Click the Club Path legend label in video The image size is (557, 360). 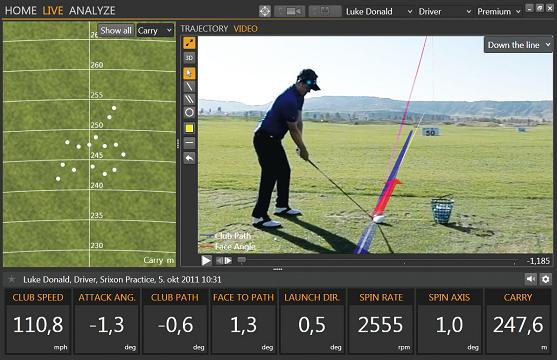click(x=233, y=236)
